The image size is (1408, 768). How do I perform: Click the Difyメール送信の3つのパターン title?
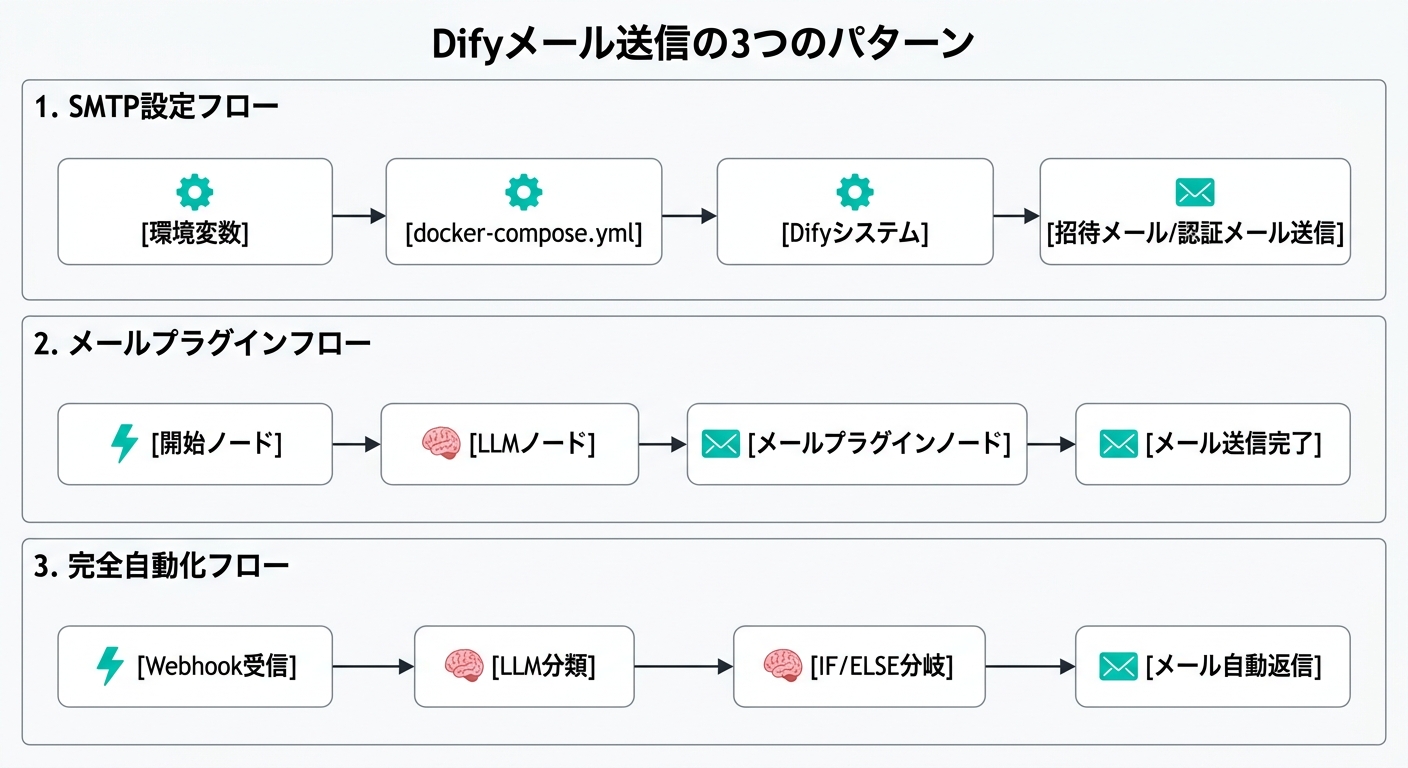tap(703, 45)
